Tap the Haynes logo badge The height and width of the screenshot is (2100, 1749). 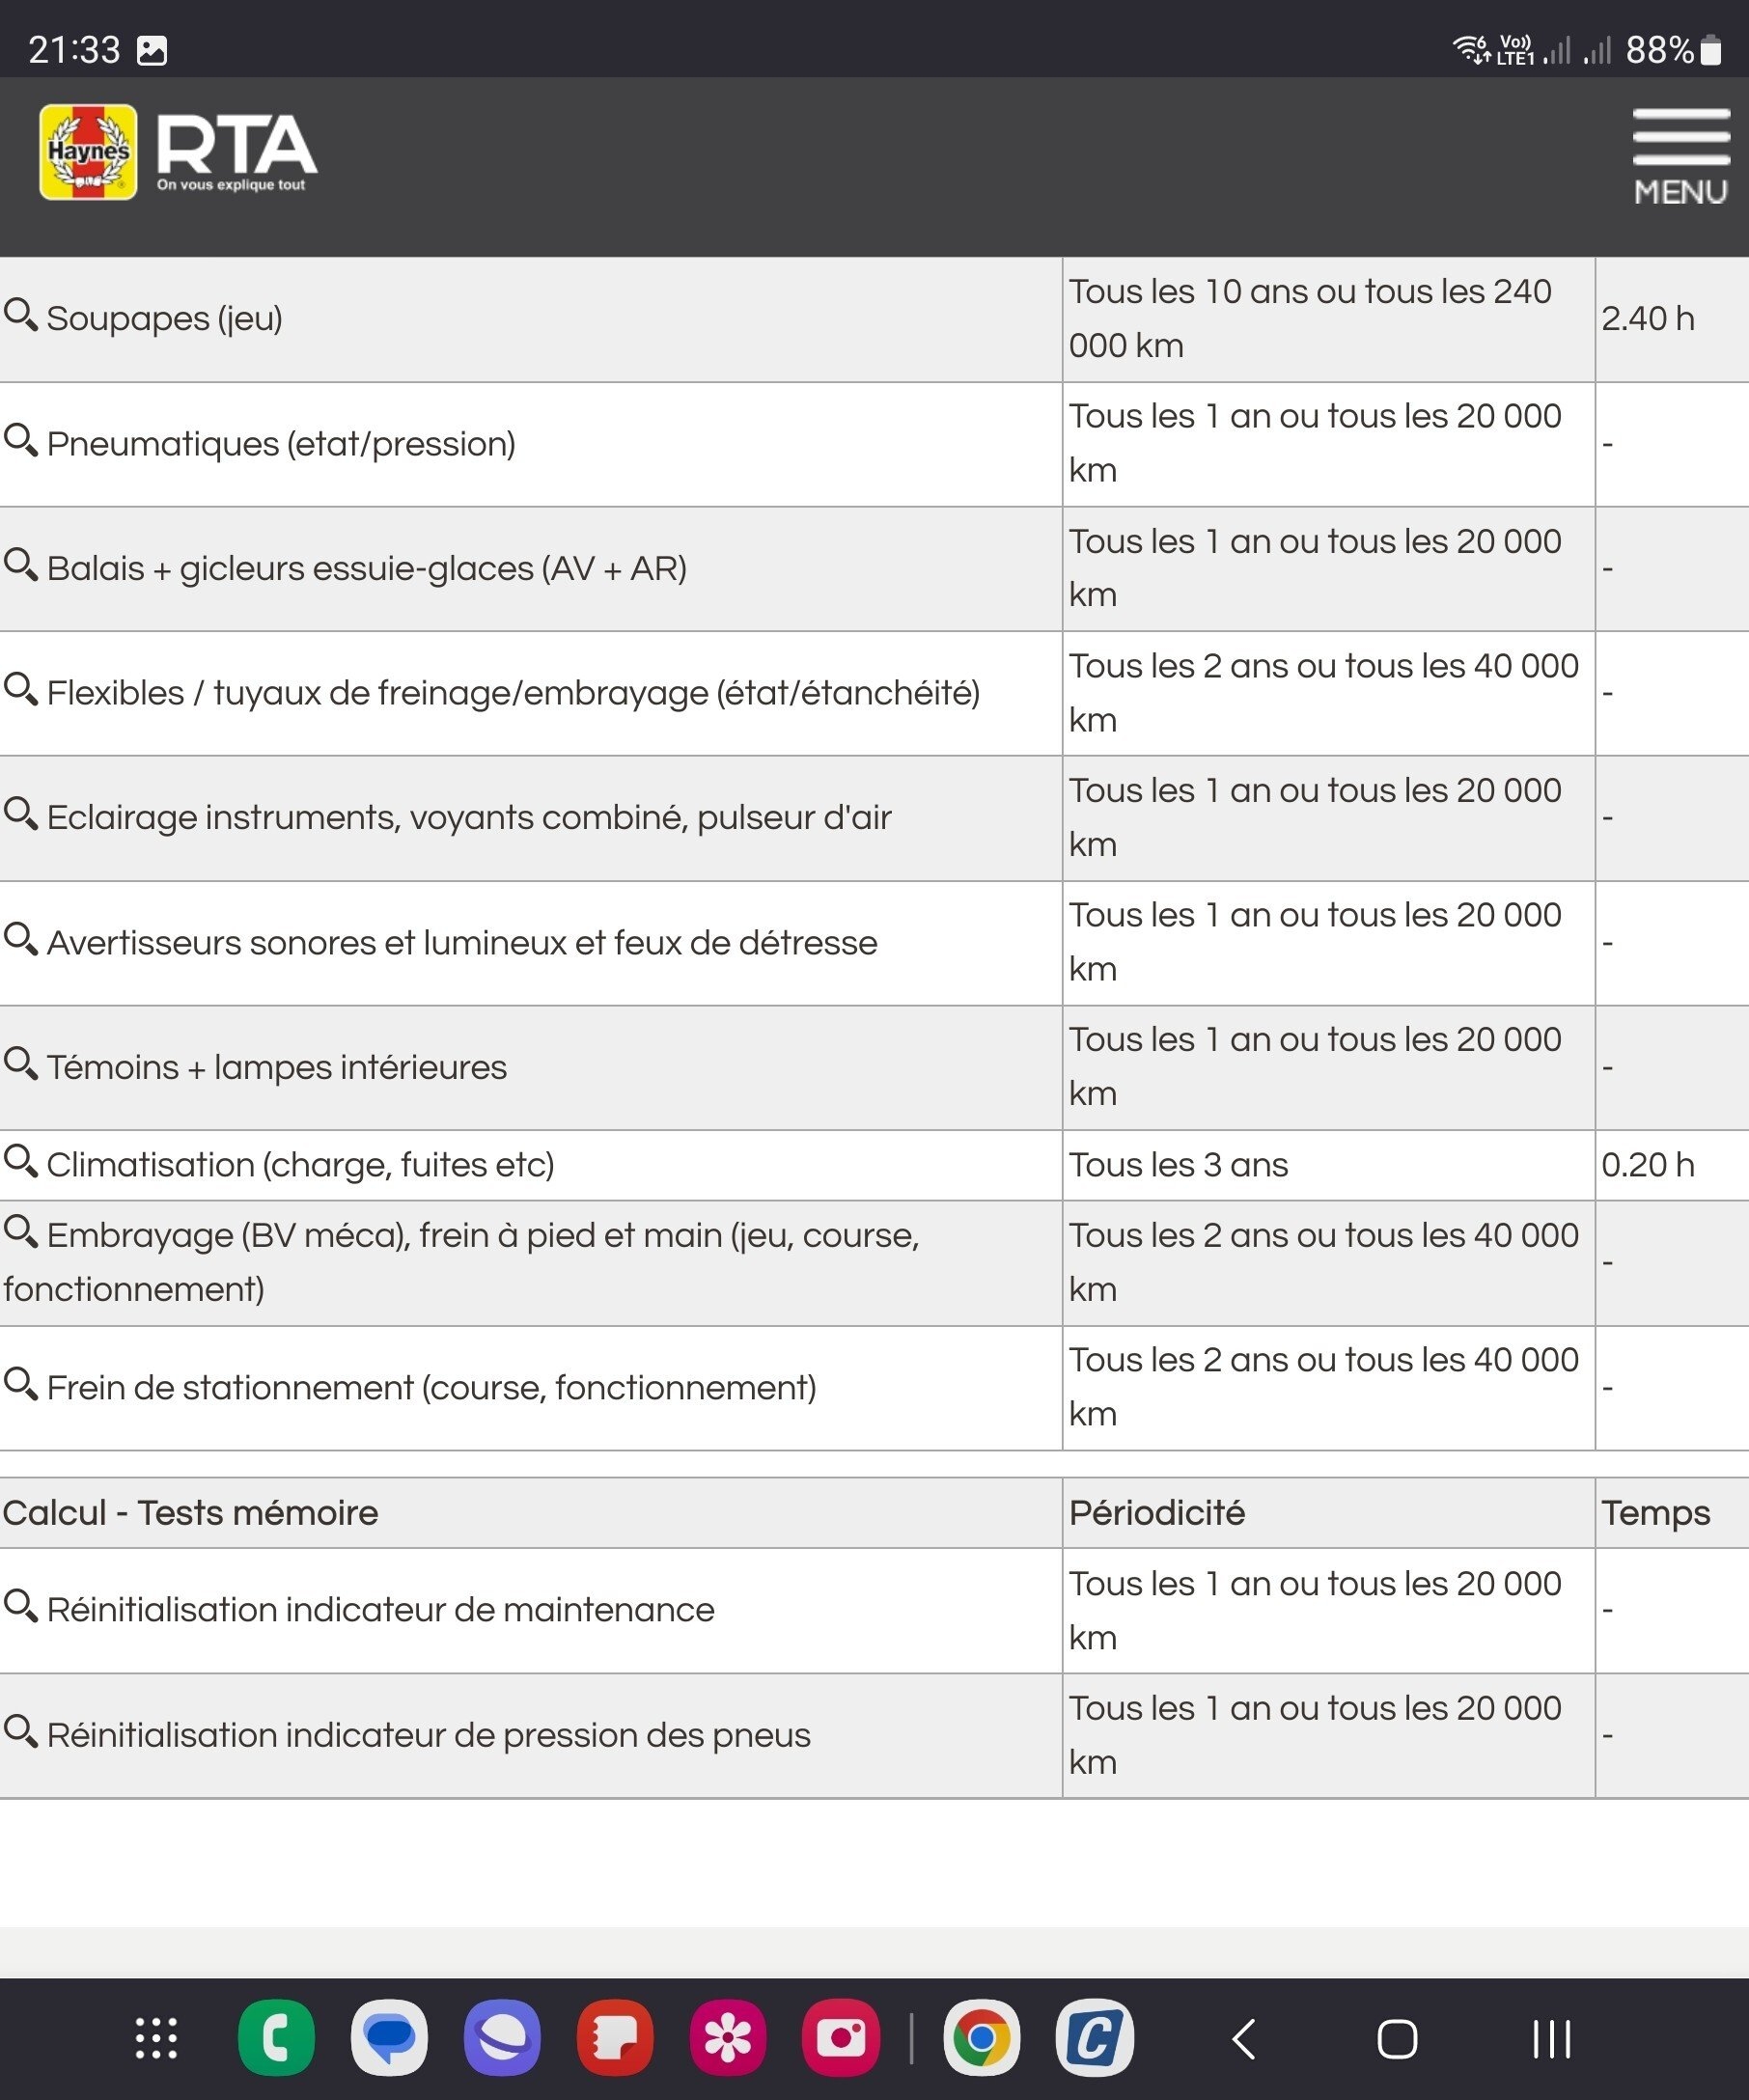pyautogui.click(x=88, y=152)
